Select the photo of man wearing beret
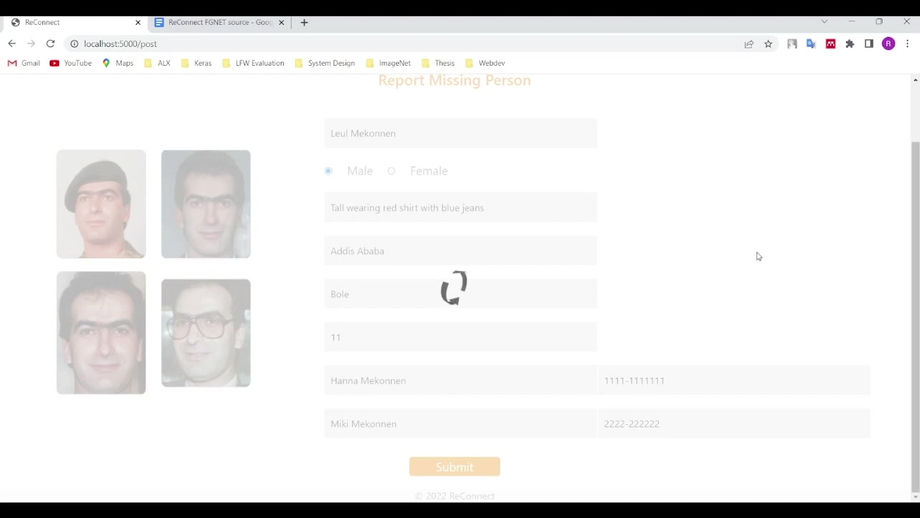 tap(101, 204)
